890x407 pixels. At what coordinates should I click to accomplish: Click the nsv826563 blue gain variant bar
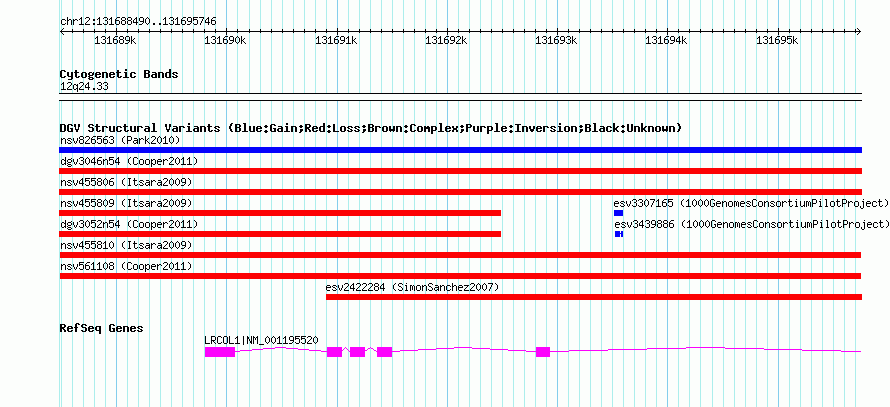point(460,150)
